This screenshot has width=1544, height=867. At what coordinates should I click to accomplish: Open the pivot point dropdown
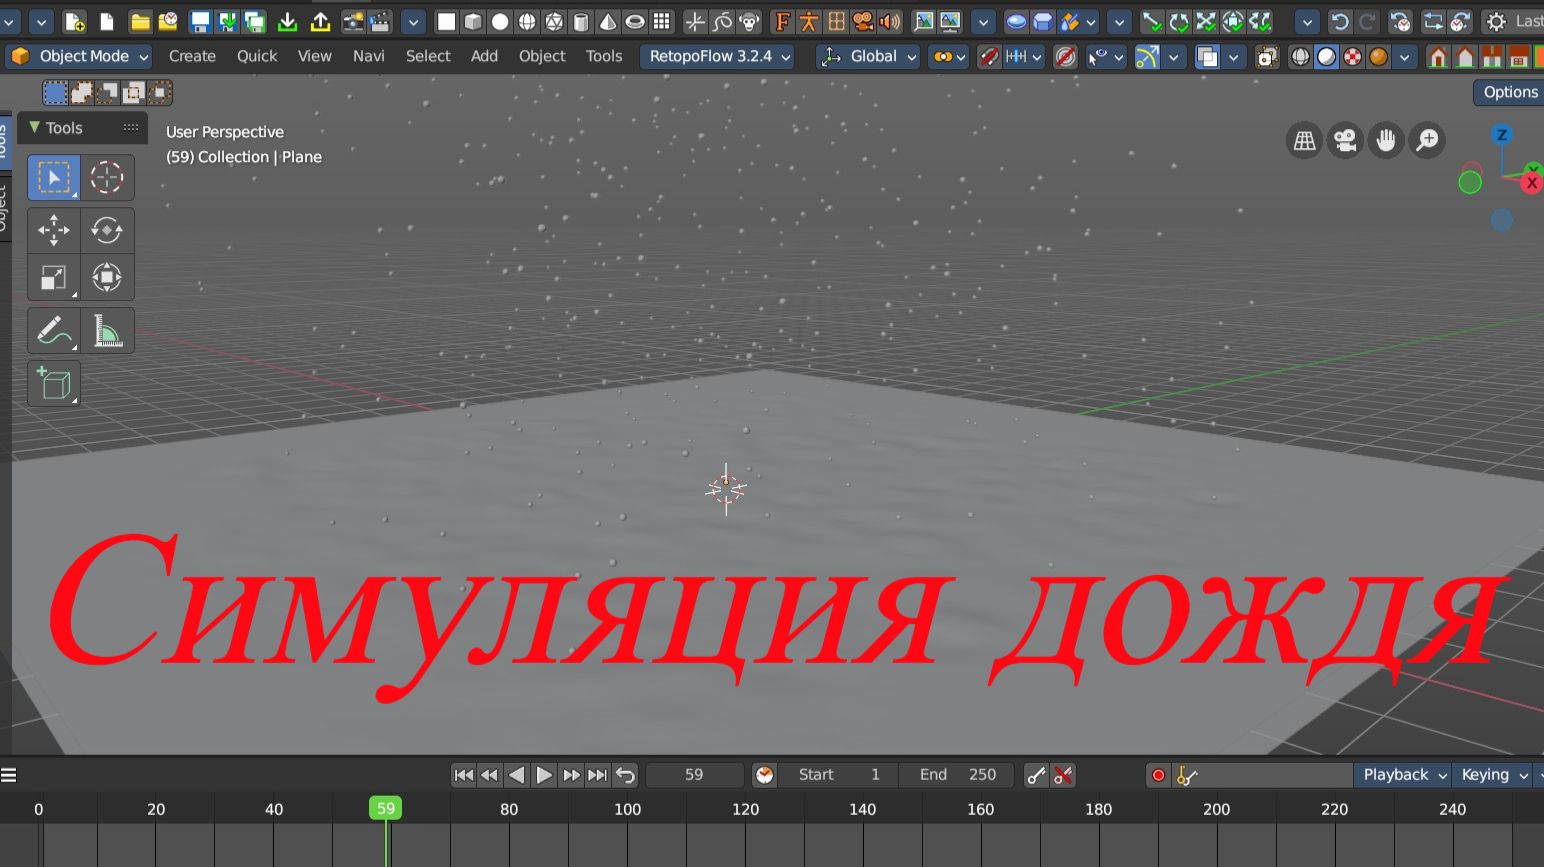point(948,57)
